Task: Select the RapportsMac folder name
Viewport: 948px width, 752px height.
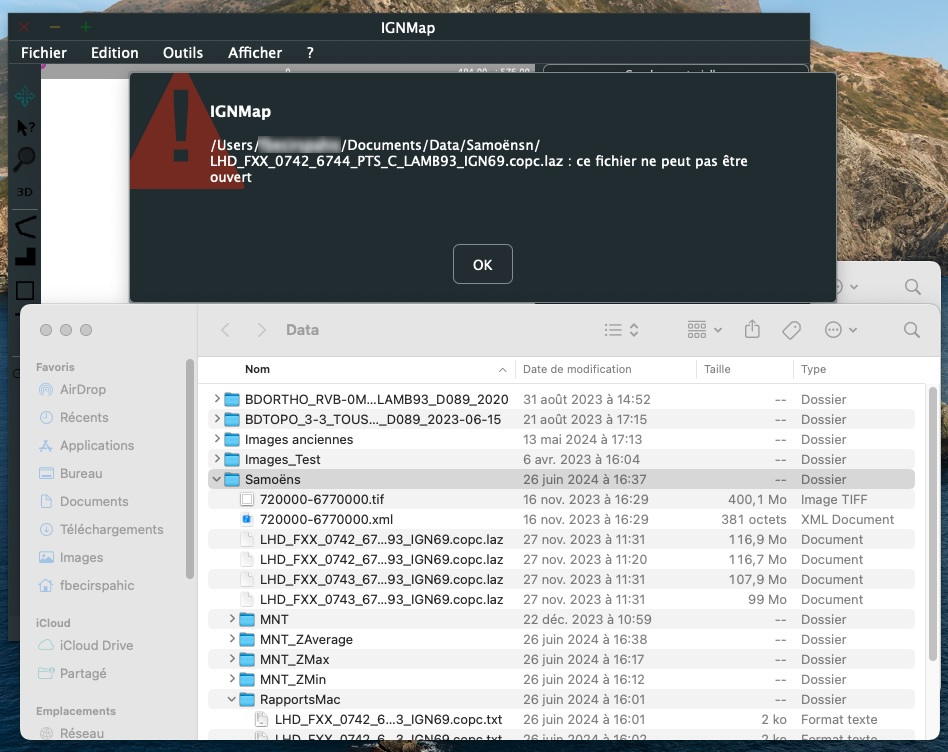Action: pos(300,699)
